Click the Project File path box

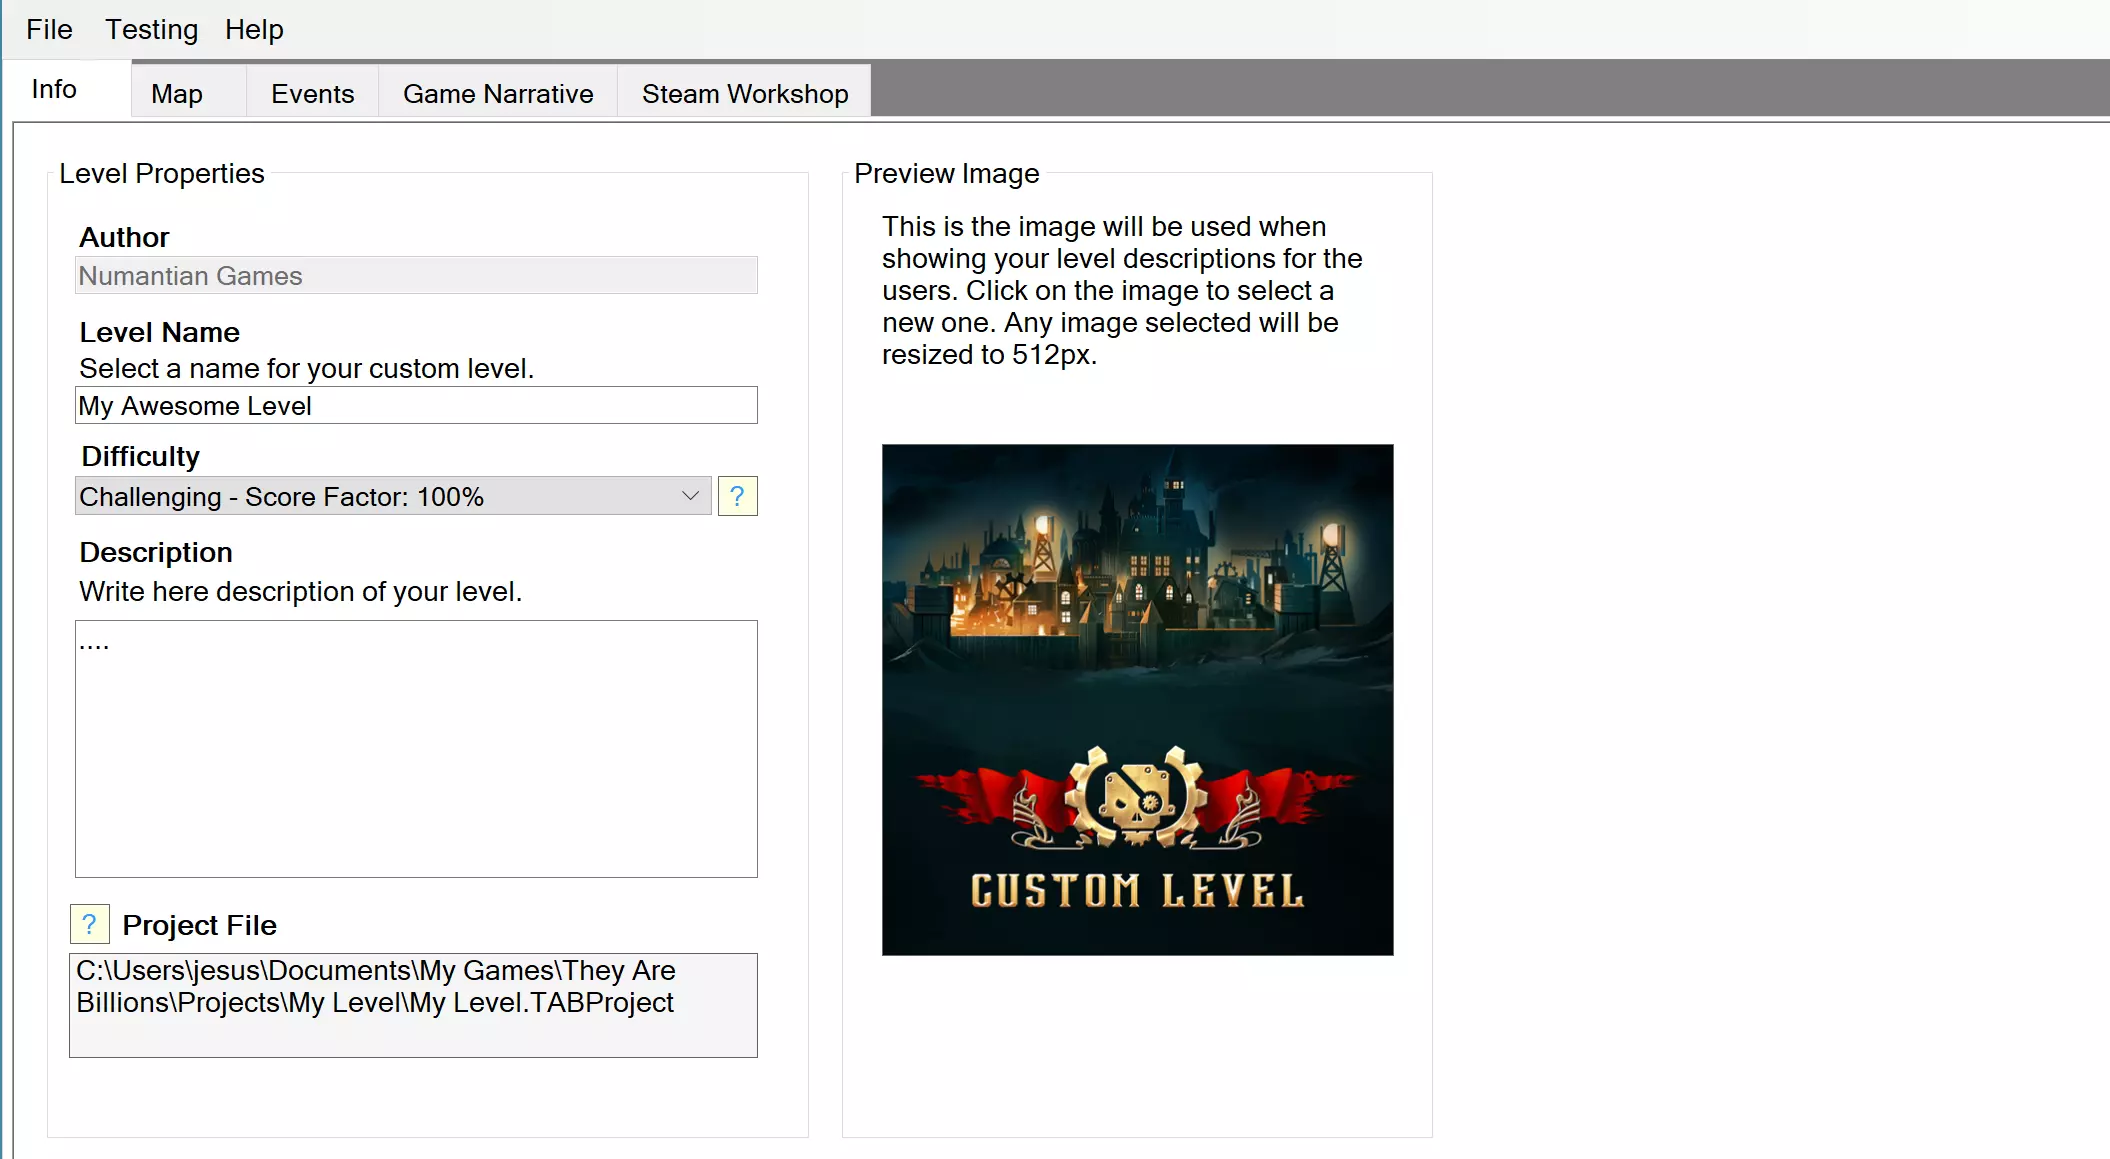(413, 1005)
